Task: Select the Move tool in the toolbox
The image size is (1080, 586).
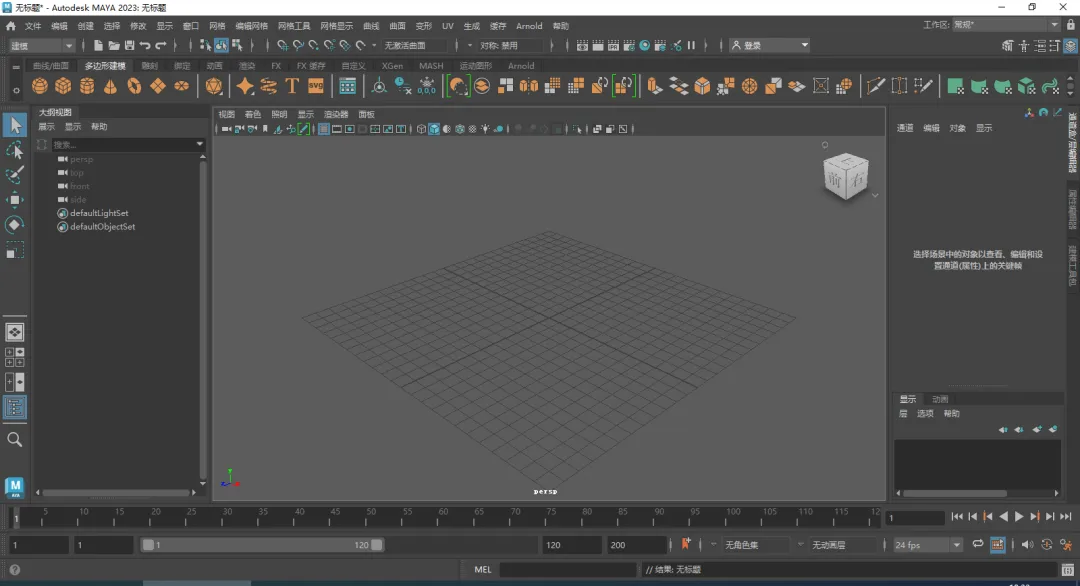Action: pyautogui.click(x=15, y=199)
